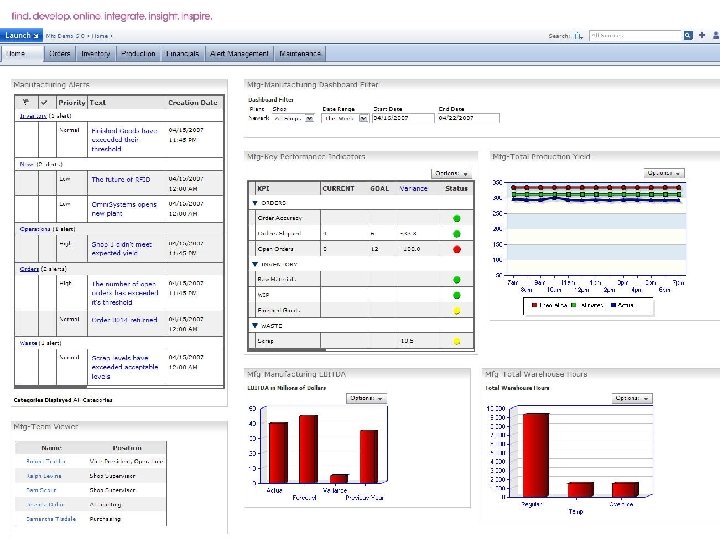Click the Actual bar in EBITDA chart
Viewport: 720px width, 540px height.
pos(278,452)
